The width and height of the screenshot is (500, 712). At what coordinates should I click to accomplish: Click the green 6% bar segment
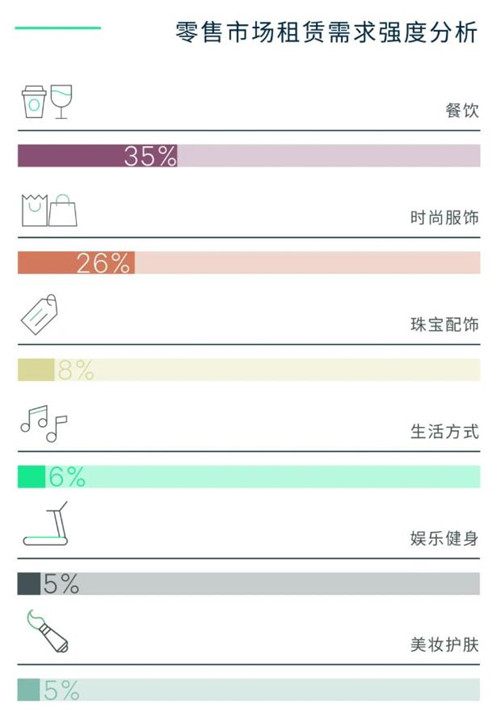[31, 477]
